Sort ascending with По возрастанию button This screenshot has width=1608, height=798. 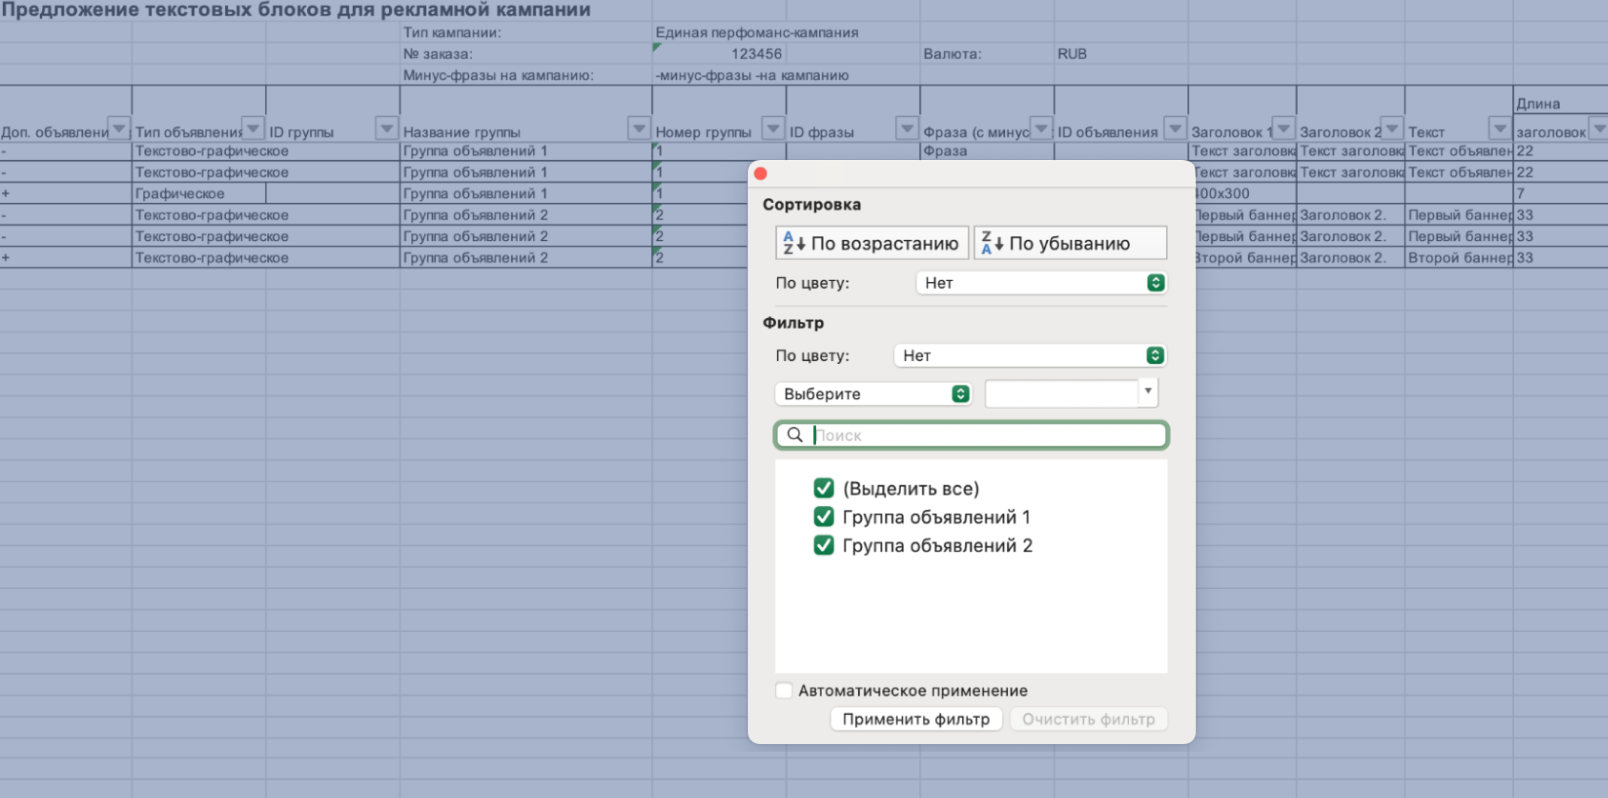click(x=872, y=243)
